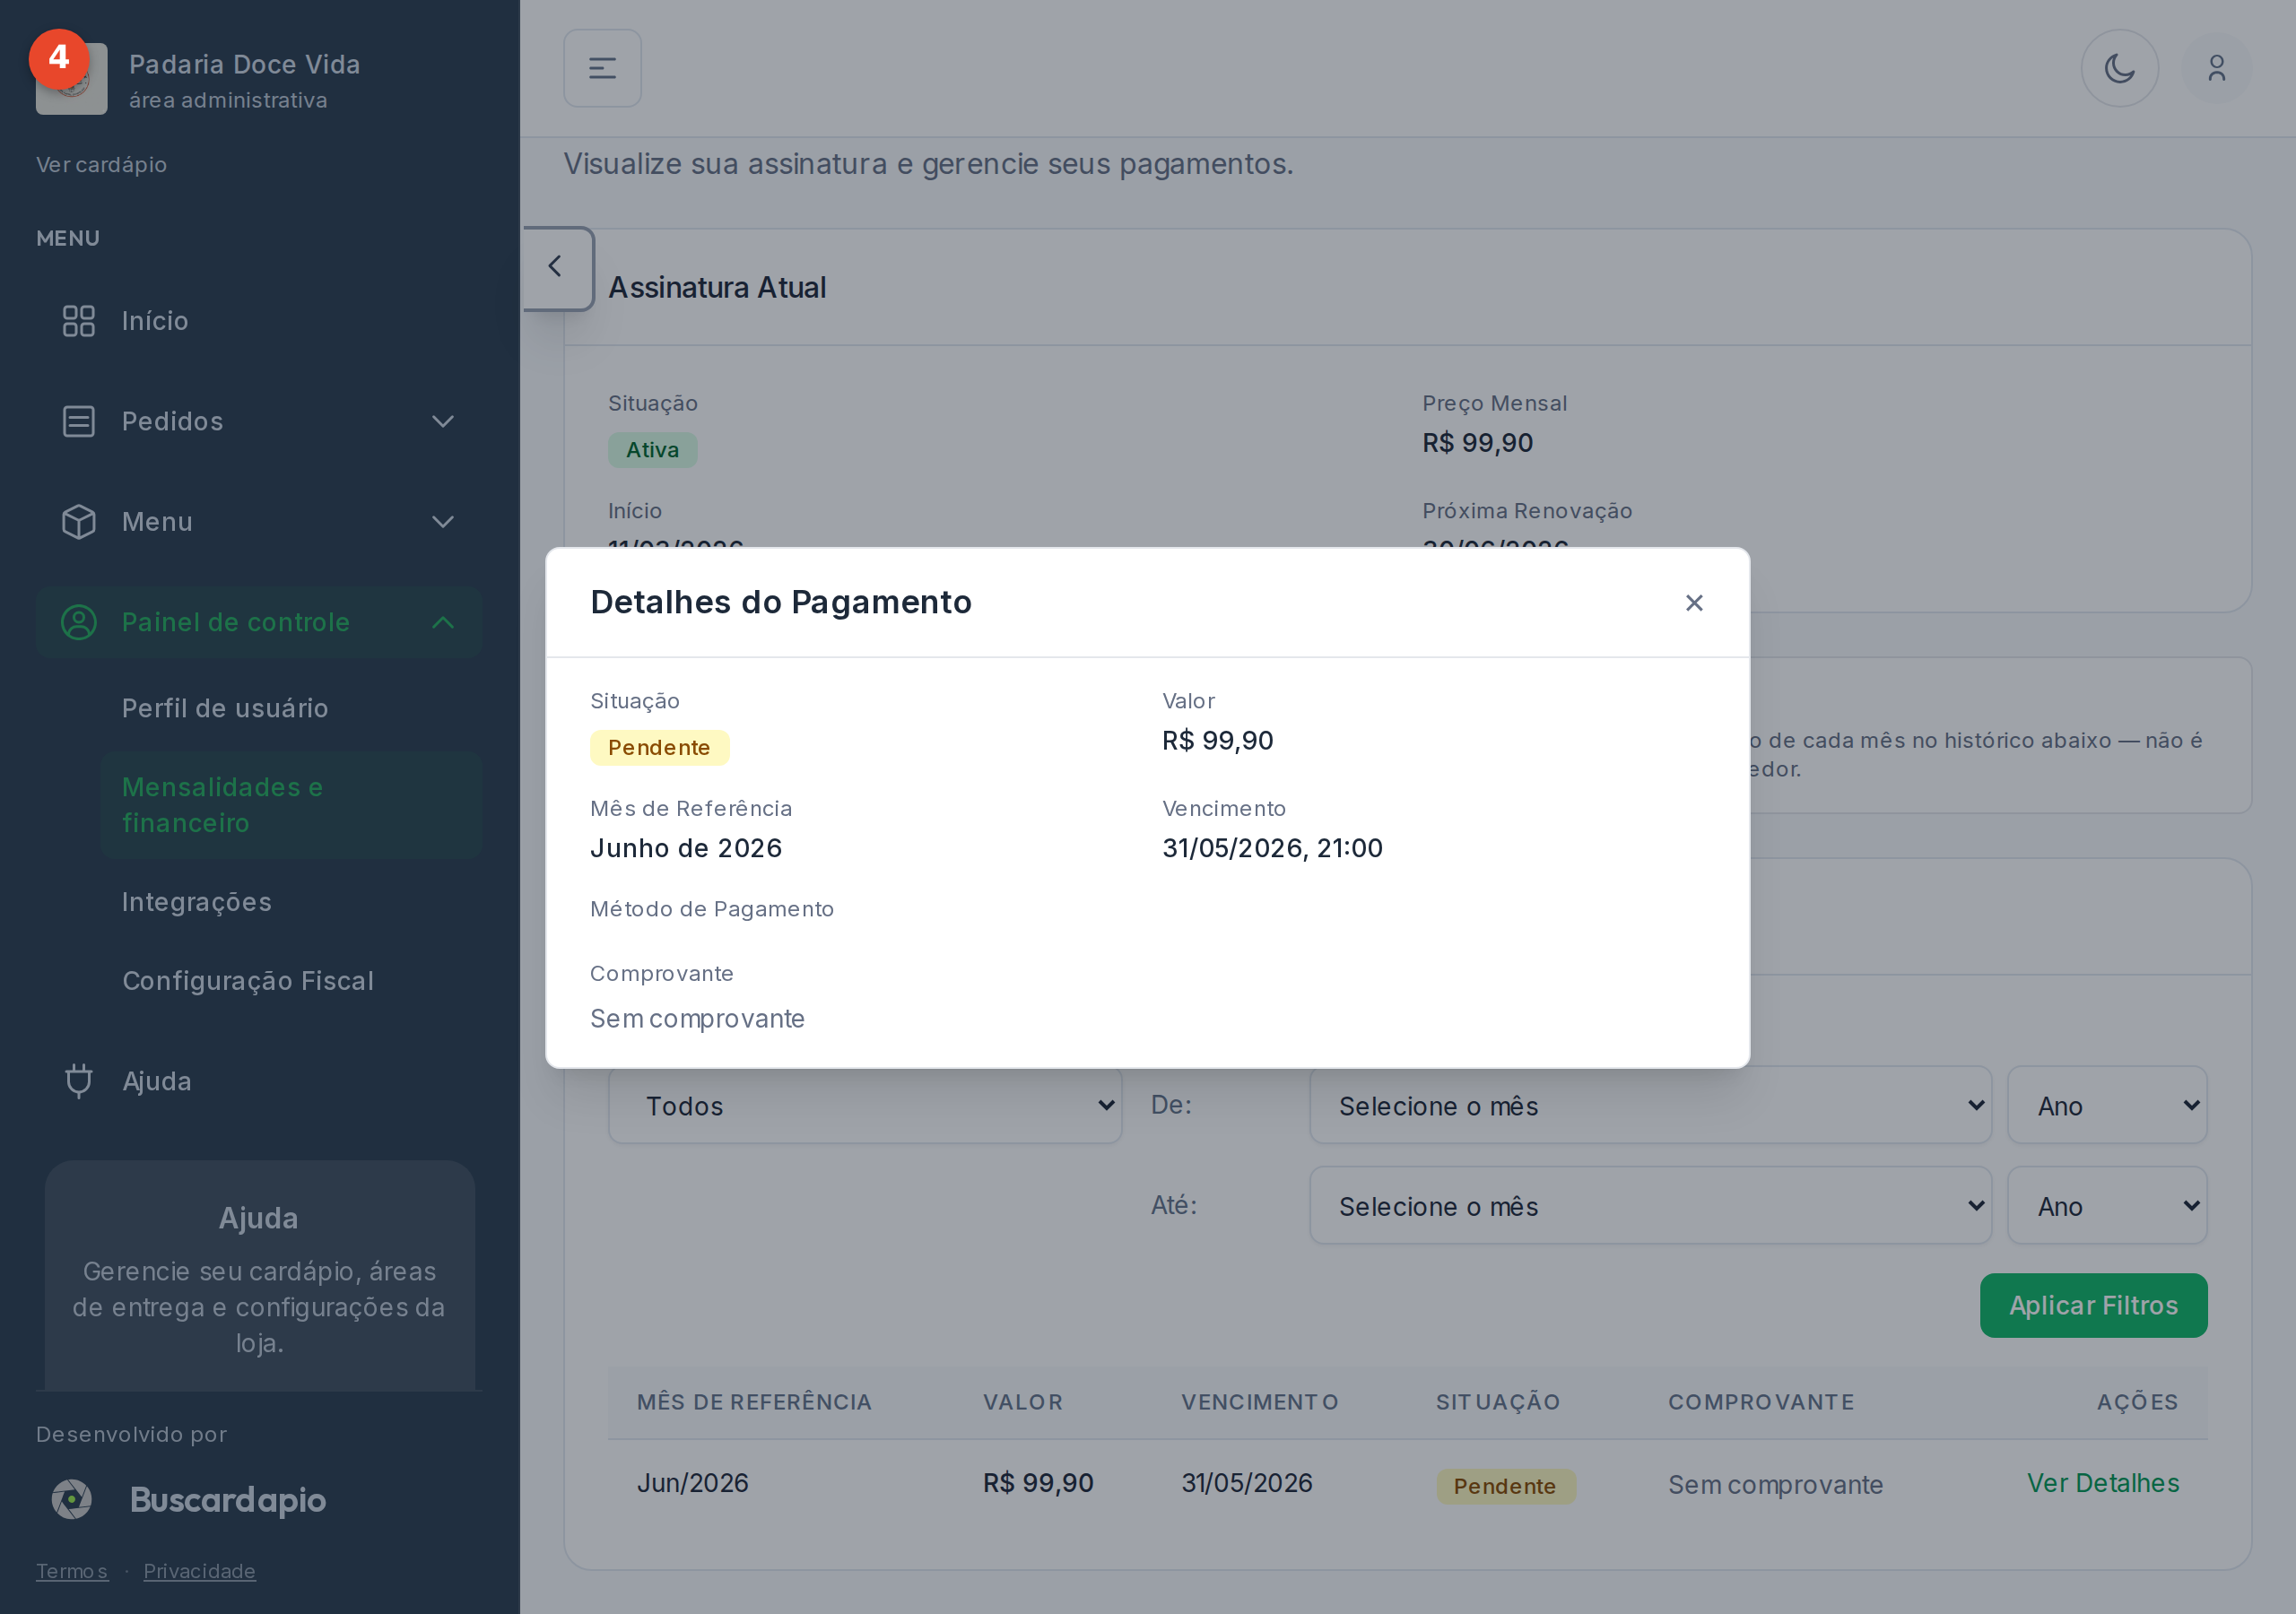Click the MÊS DE REFERÊNCIA column header
2296x1614 pixels.
tap(754, 1402)
